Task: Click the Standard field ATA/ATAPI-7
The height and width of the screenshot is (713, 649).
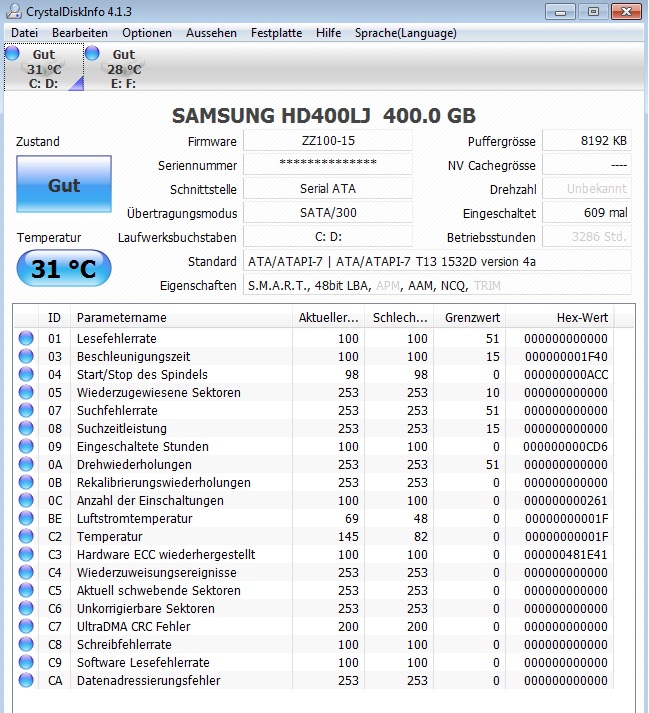Action: (x=438, y=261)
